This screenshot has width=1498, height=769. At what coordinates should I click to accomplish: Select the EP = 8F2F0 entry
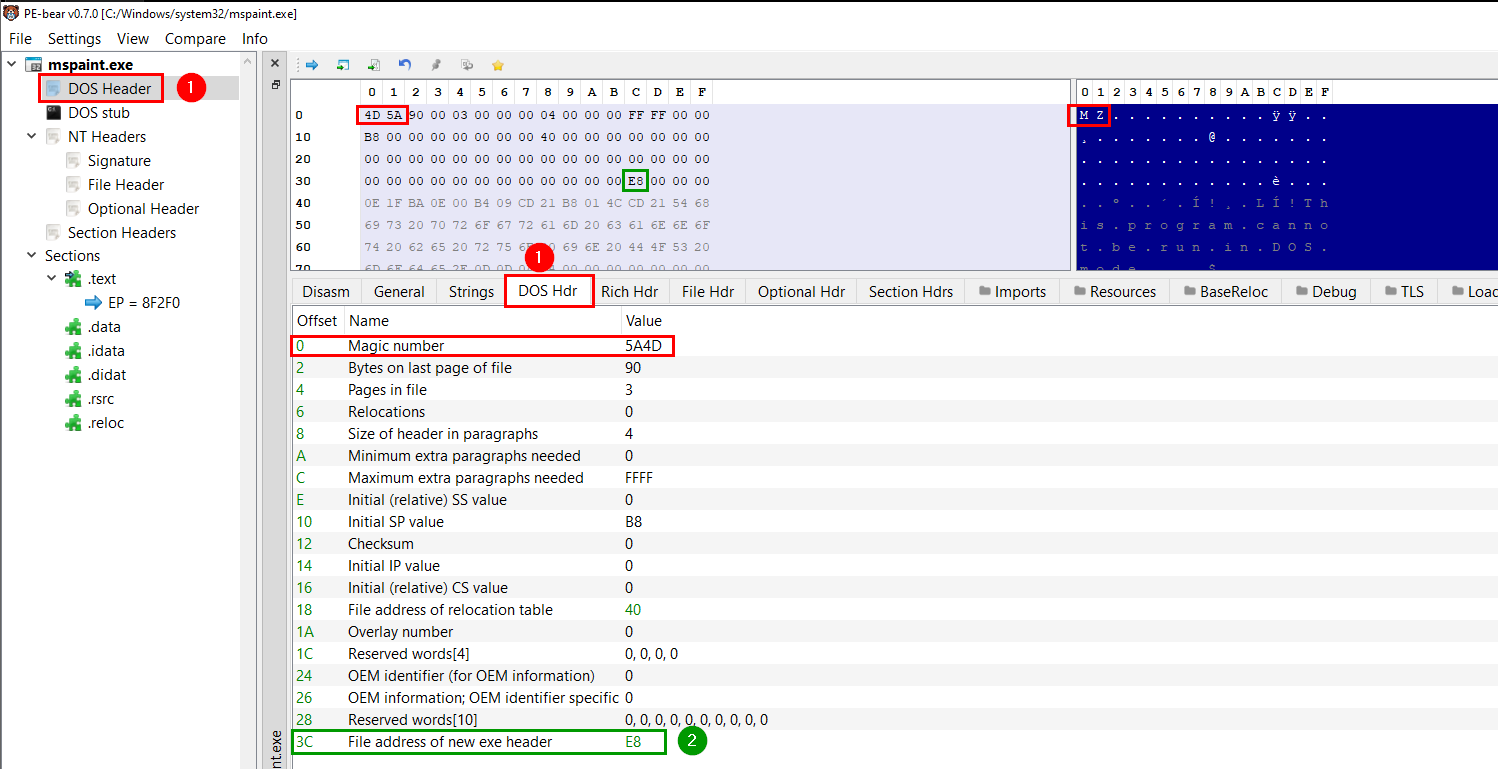pos(145,303)
